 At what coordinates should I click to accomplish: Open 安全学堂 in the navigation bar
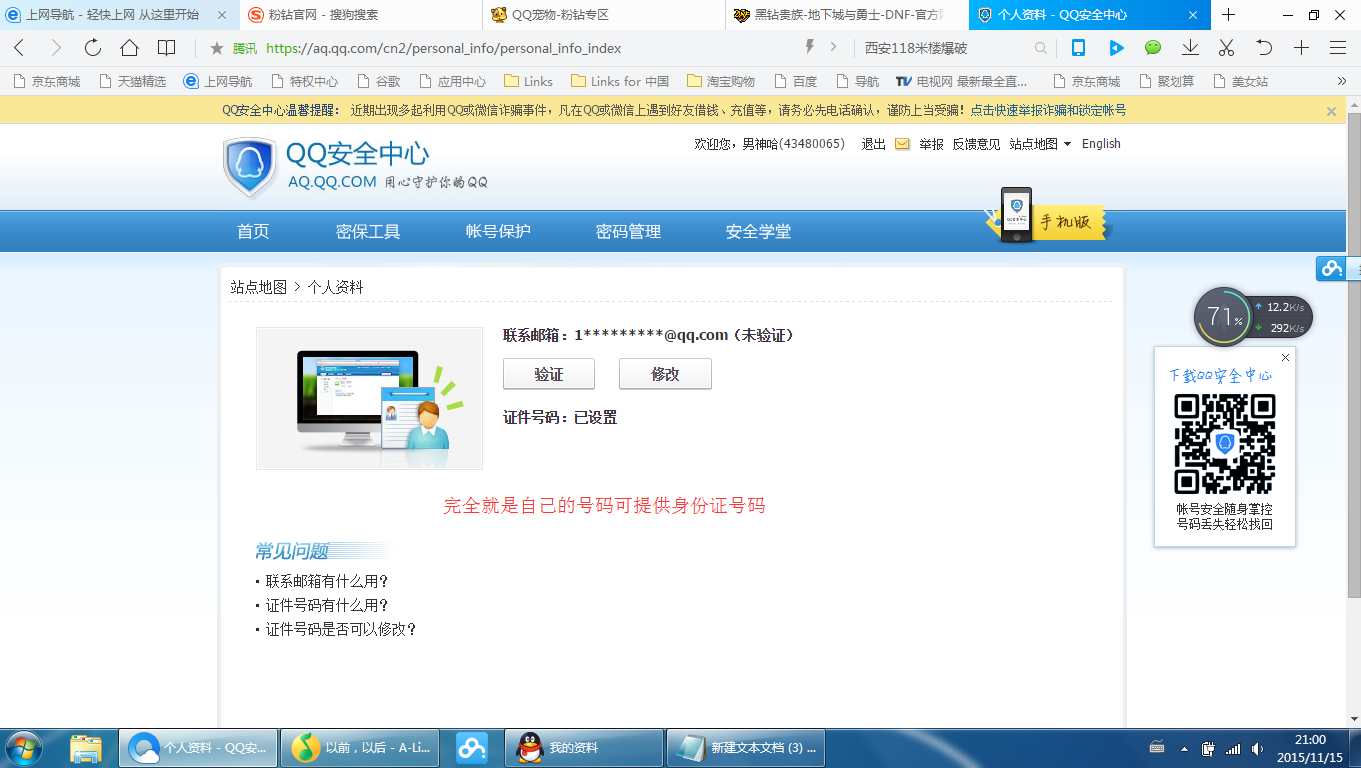(758, 231)
